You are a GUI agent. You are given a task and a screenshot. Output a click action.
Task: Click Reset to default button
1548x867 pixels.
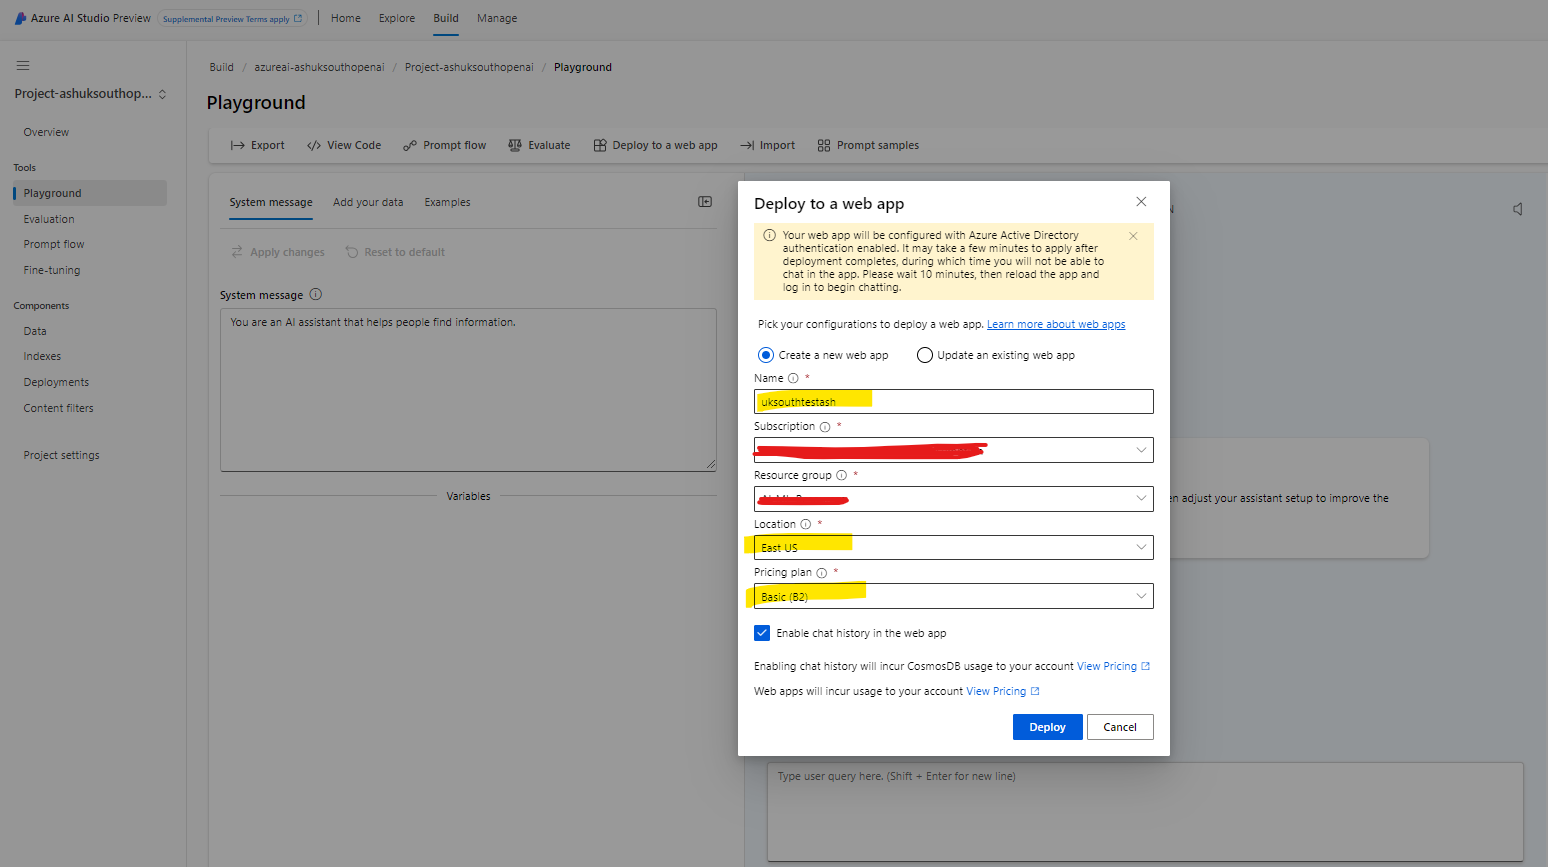click(395, 252)
